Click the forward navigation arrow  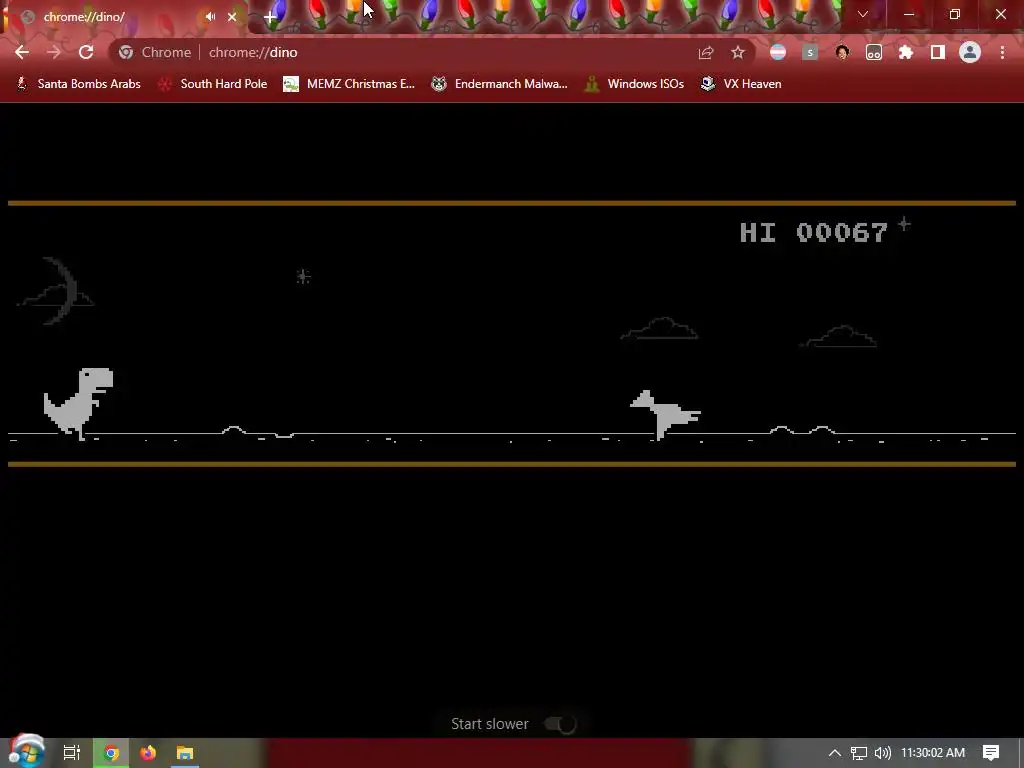54,52
